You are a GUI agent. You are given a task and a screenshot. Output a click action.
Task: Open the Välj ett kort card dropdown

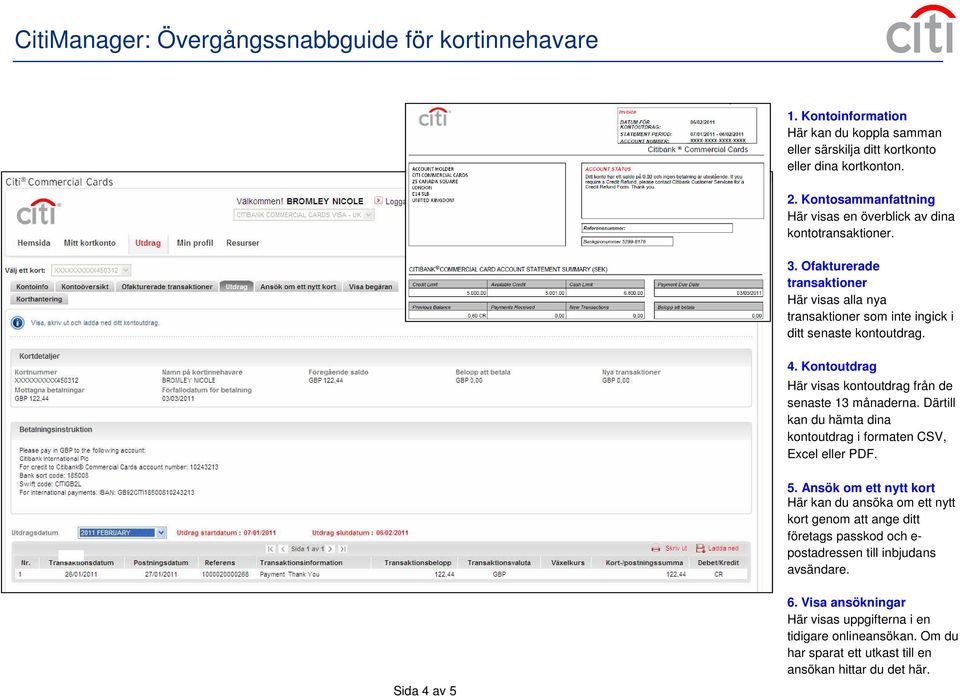click(x=91, y=270)
